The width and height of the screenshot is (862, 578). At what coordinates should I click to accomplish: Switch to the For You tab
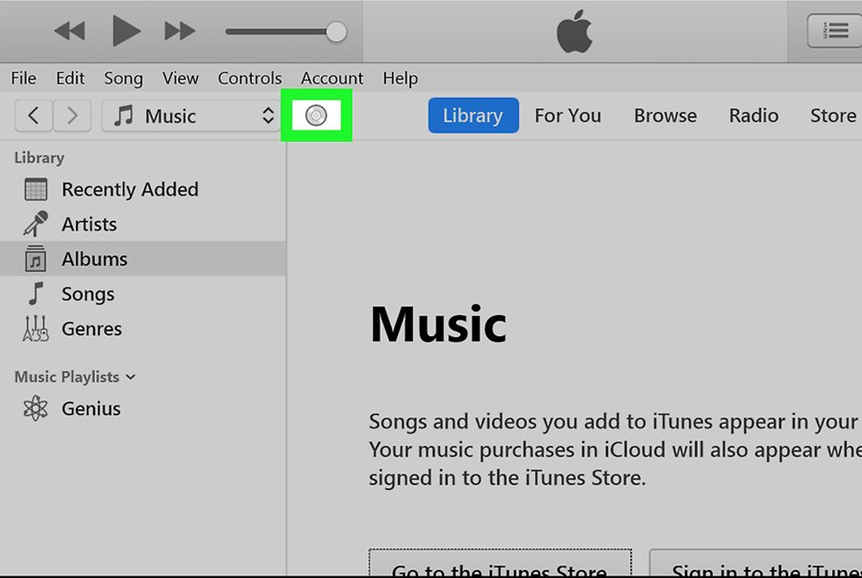(x=568, y=115)
